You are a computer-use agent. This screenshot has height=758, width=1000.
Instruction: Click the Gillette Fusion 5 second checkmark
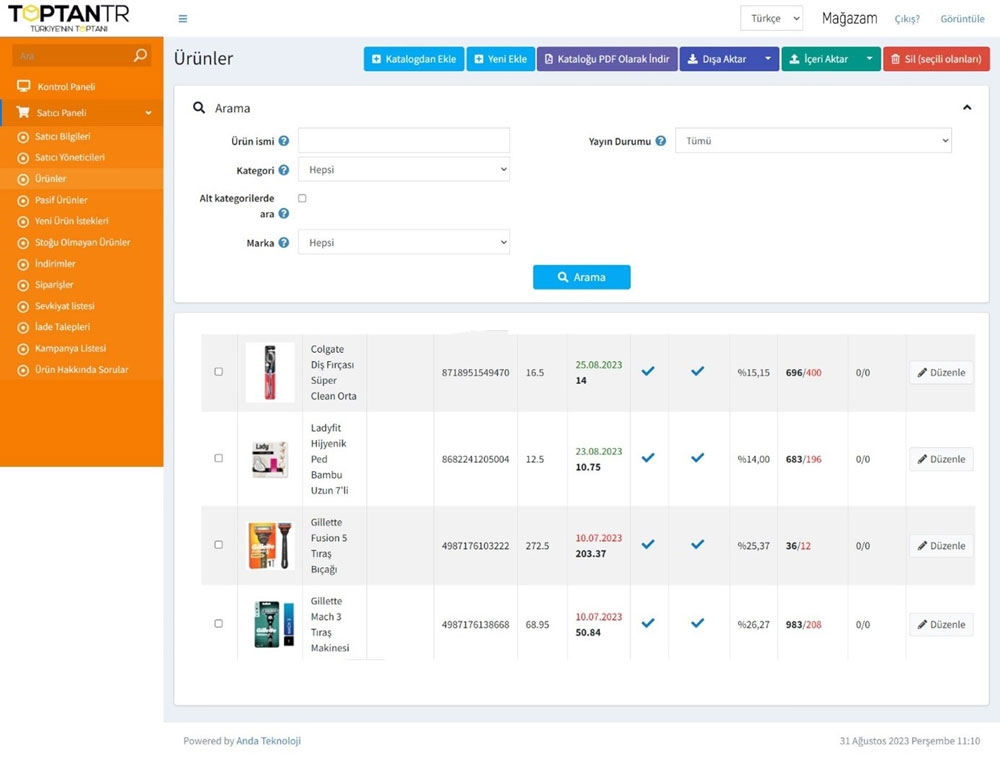tap(698, 544)
